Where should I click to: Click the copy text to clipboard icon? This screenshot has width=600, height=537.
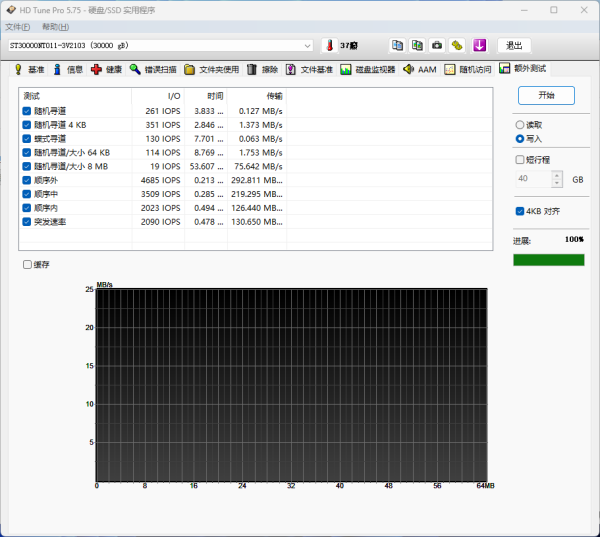tap(398, 45)
